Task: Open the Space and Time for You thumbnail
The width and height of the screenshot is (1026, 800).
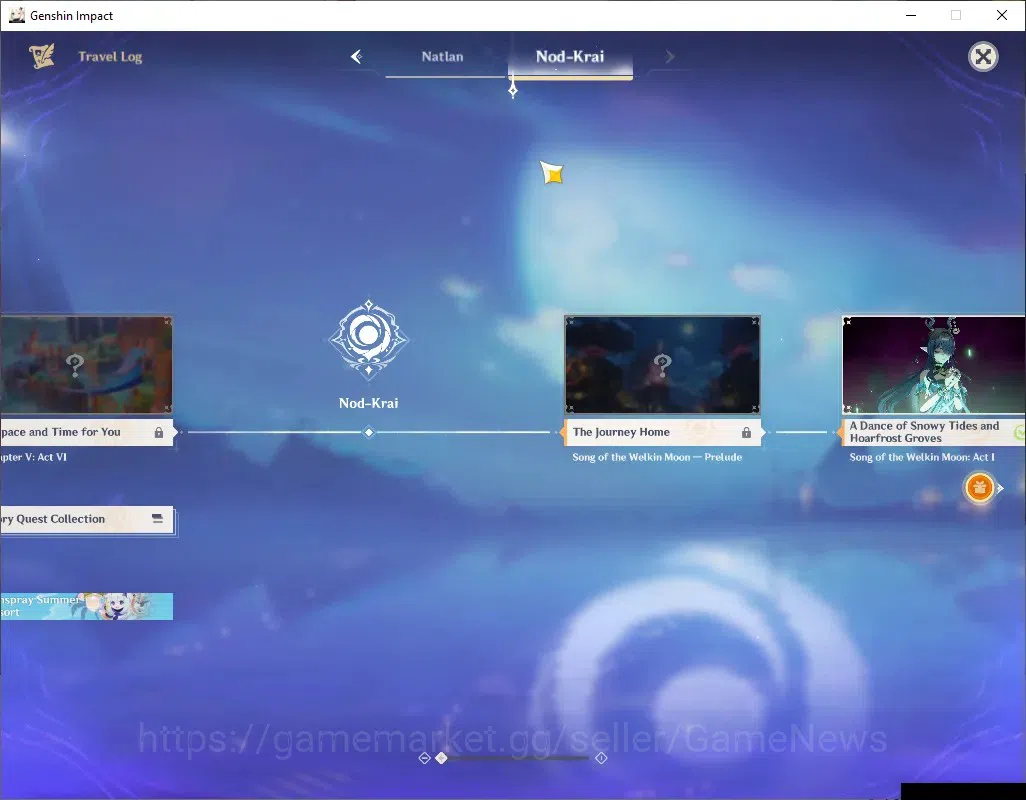Action: [x=86, y=364]
